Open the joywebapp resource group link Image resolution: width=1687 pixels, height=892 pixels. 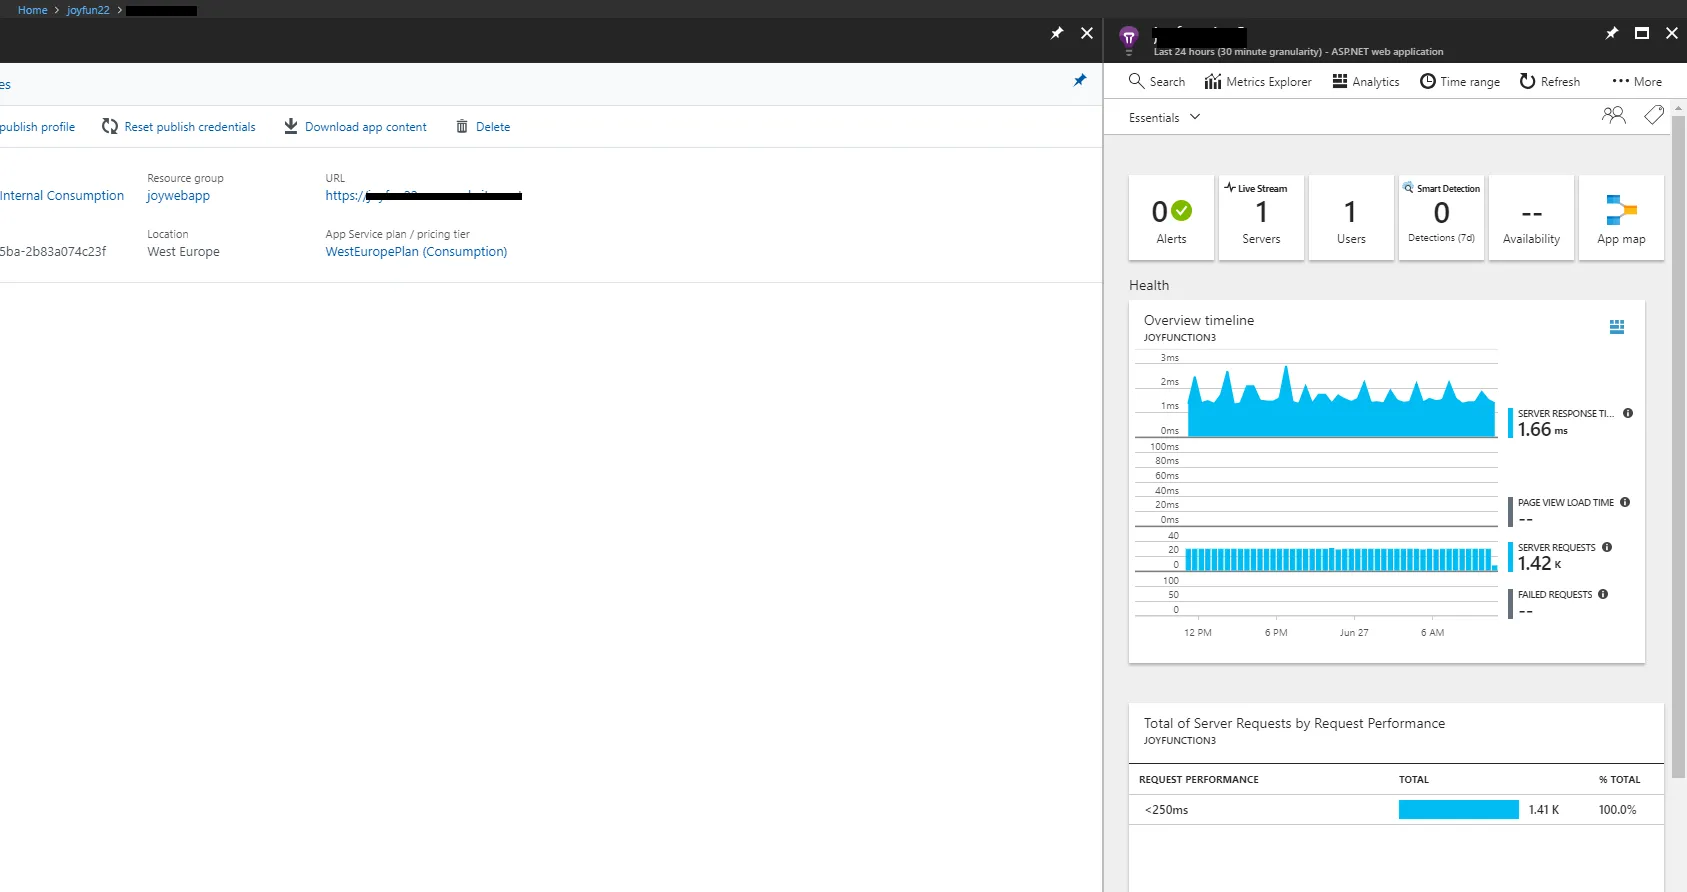pos(178,196)
